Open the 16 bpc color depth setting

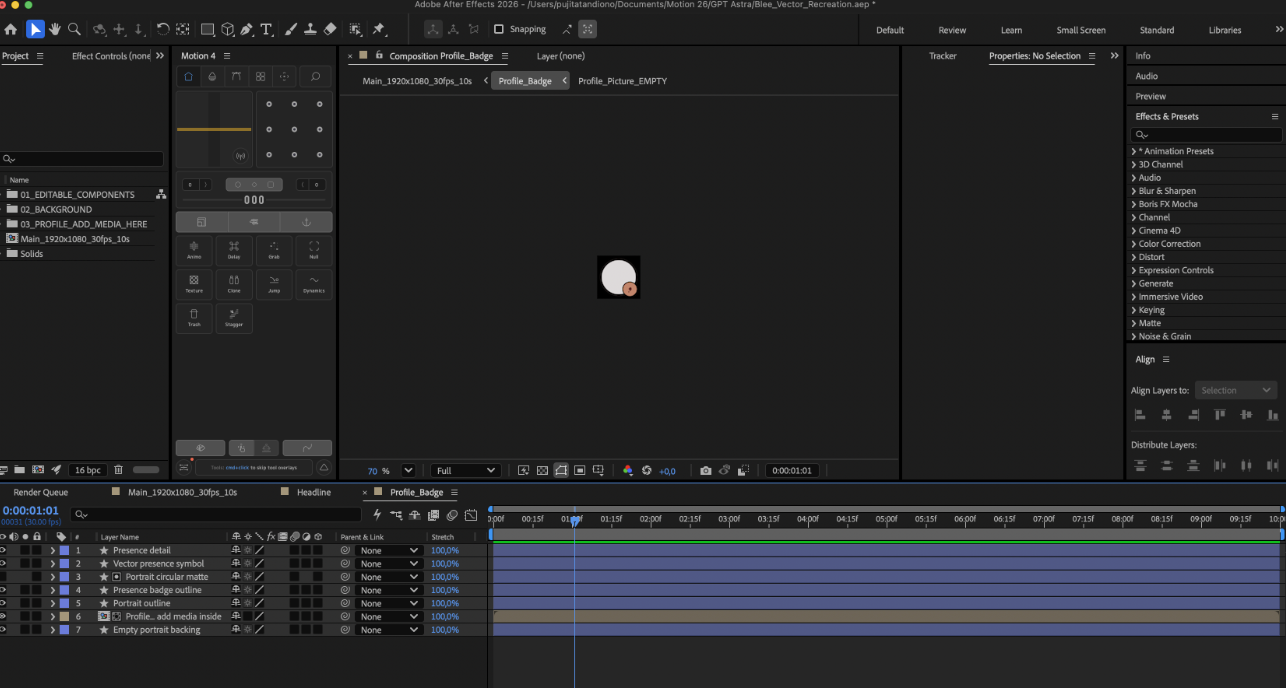coord(88,470)
